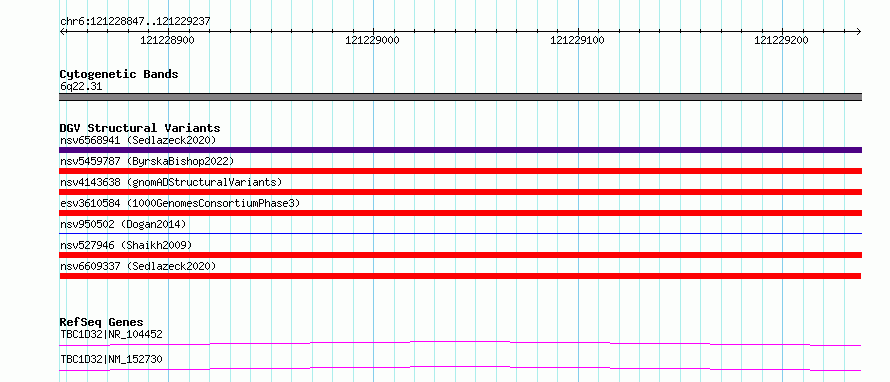Click the red nsv527946 variant bar

(460, 255)
